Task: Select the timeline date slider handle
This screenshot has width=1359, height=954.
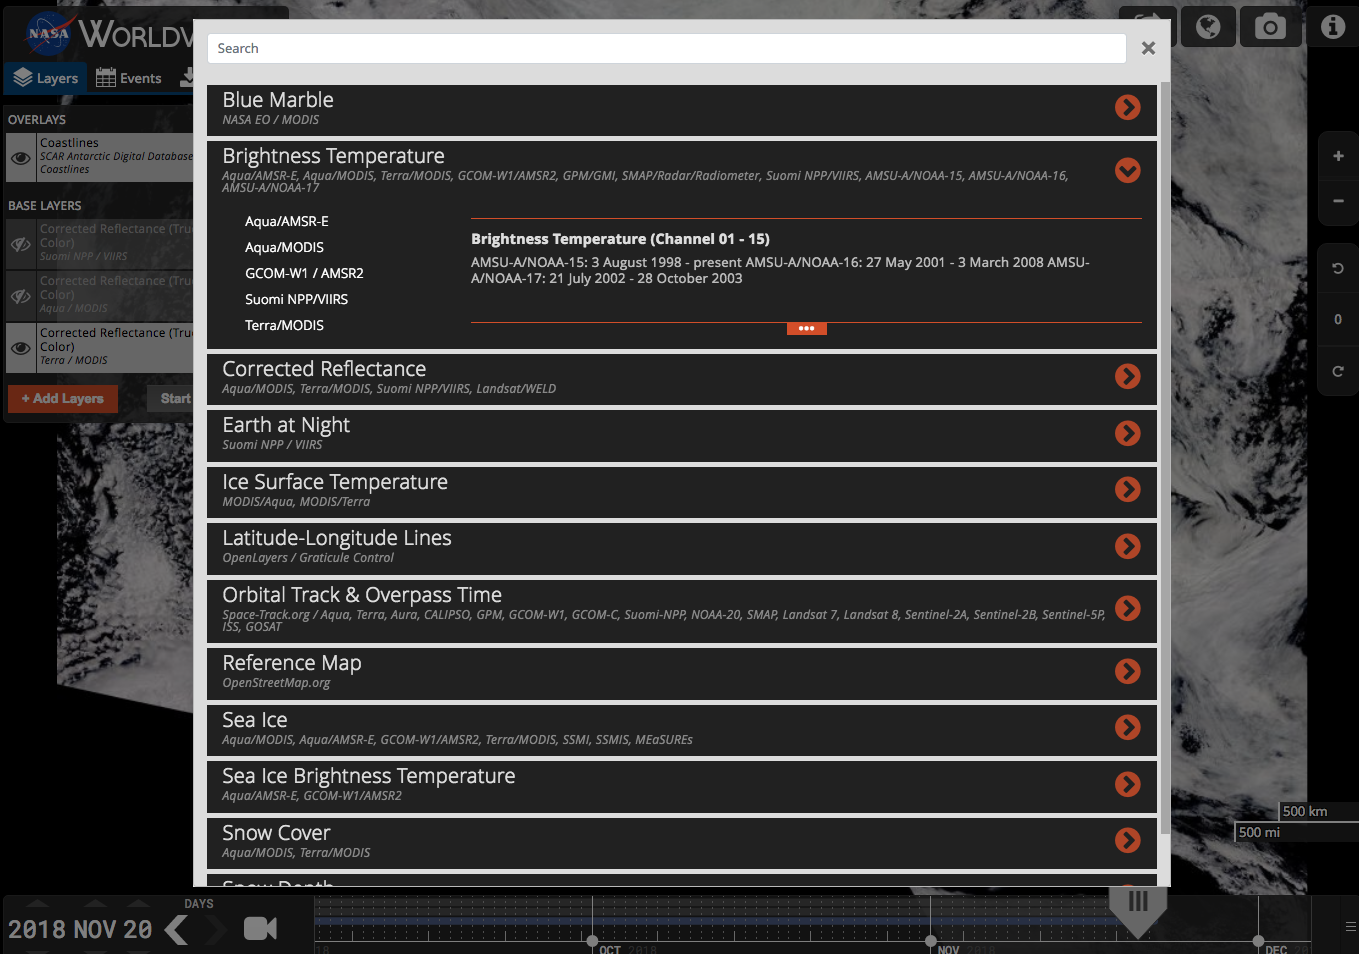Action: coord(1138,903)
